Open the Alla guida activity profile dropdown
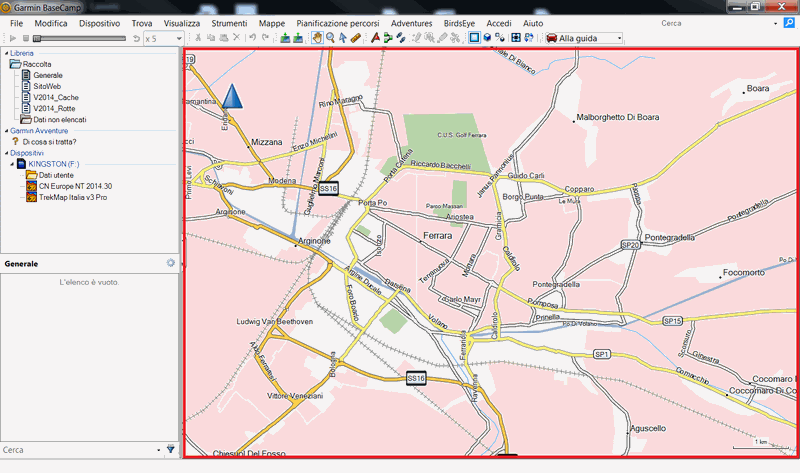 tap(584, 38)
